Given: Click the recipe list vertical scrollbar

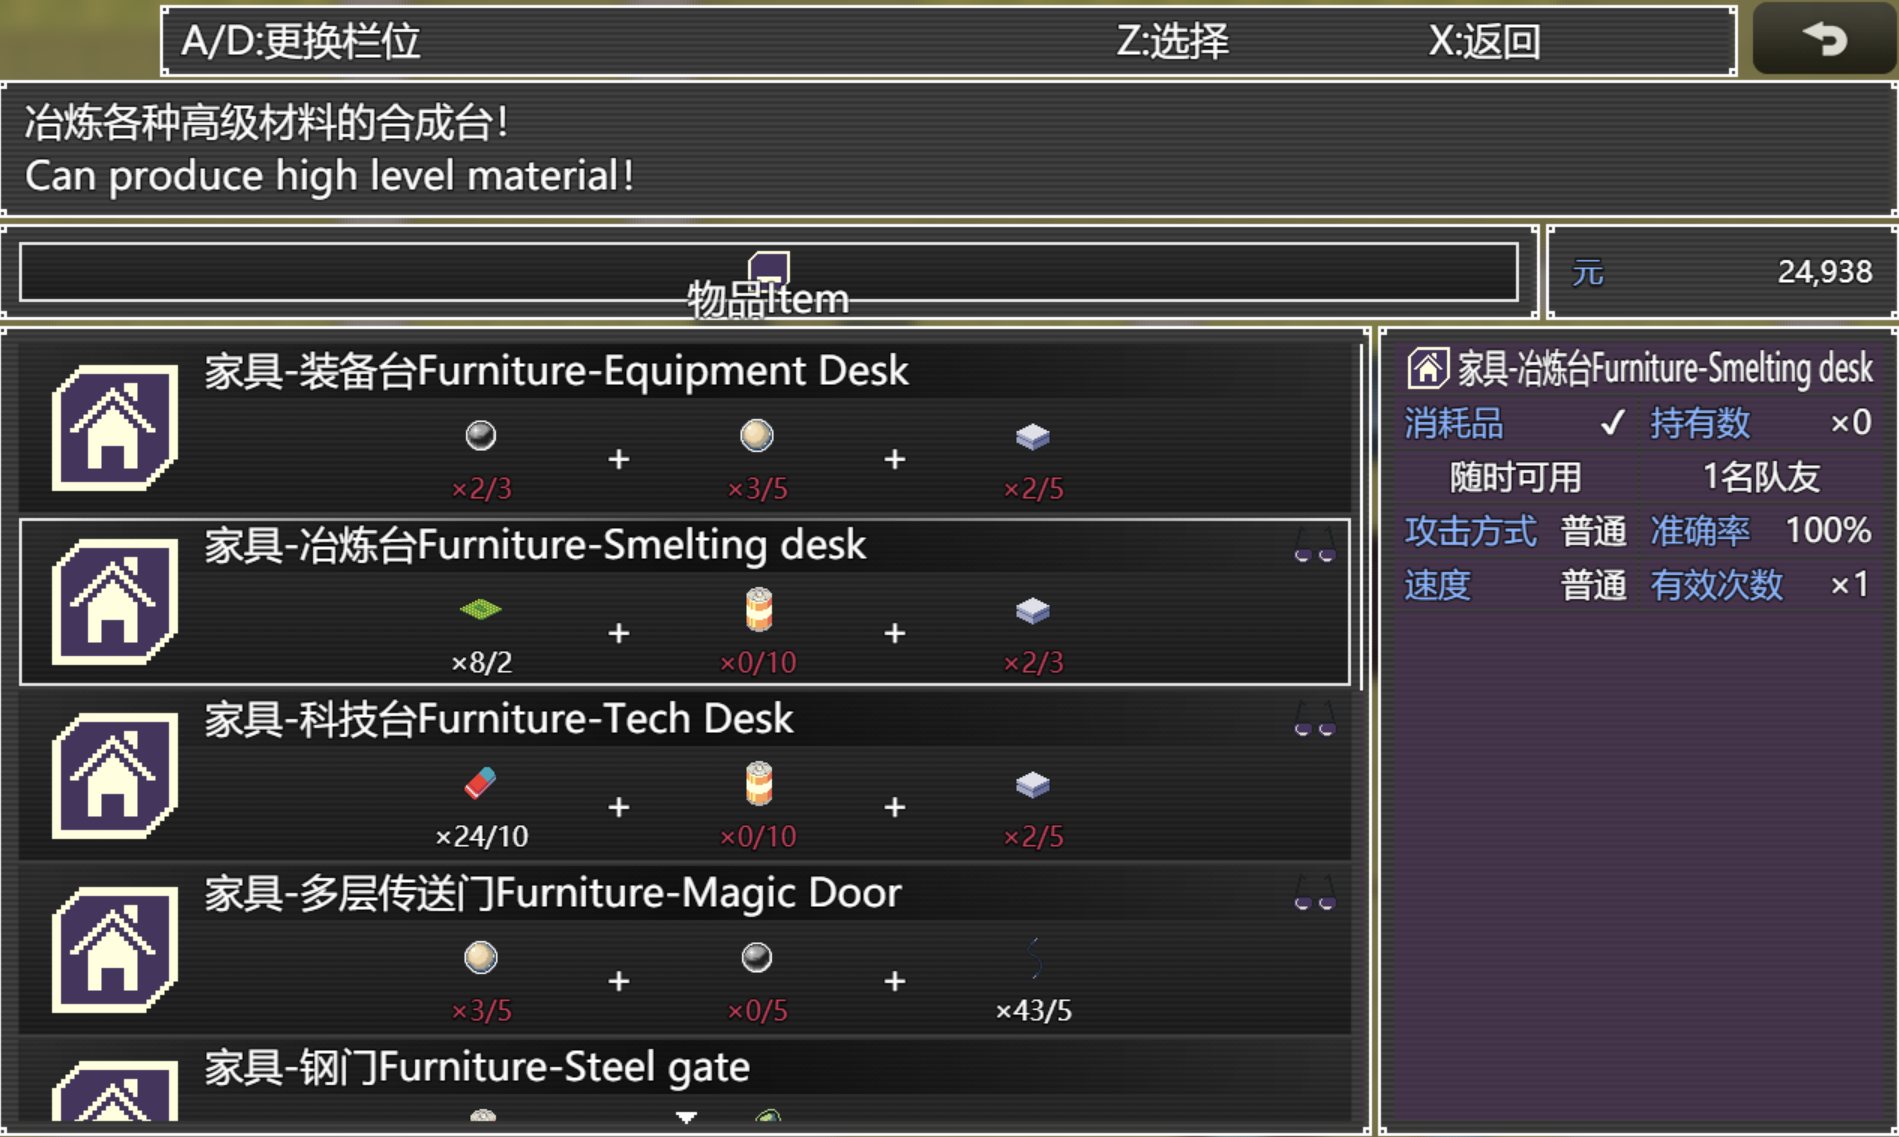Looking at the screenshot, I should [1361, 733].
